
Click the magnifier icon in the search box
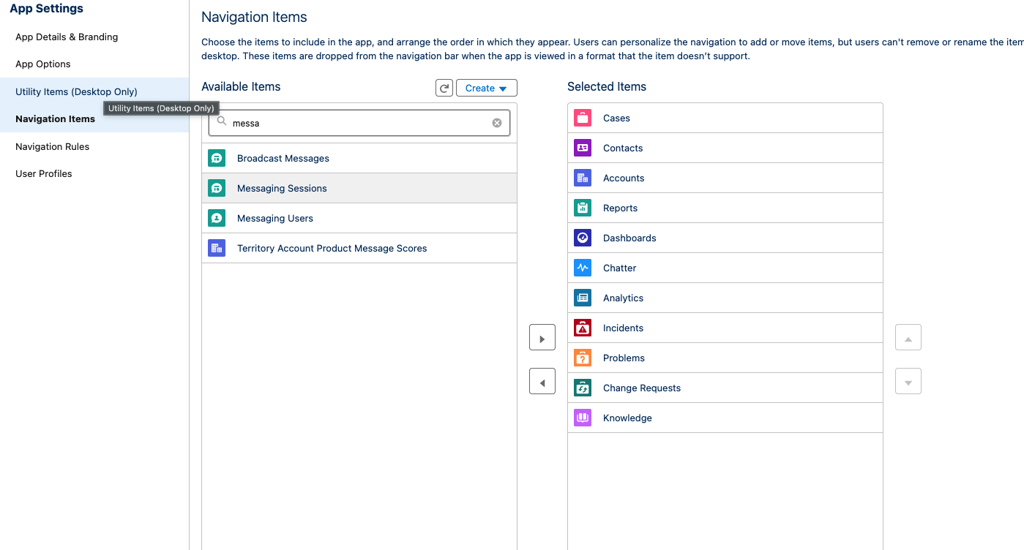click(x=221, y=121)
